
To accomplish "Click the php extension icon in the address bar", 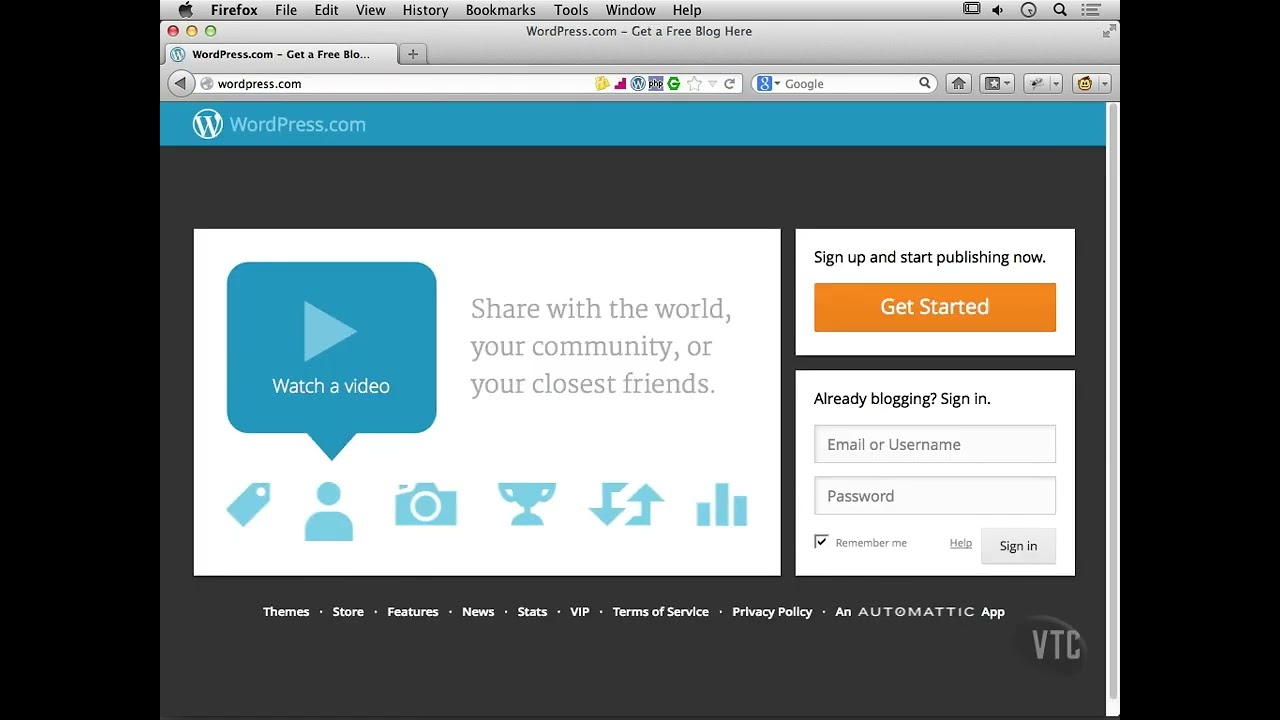I will point(656,84).
